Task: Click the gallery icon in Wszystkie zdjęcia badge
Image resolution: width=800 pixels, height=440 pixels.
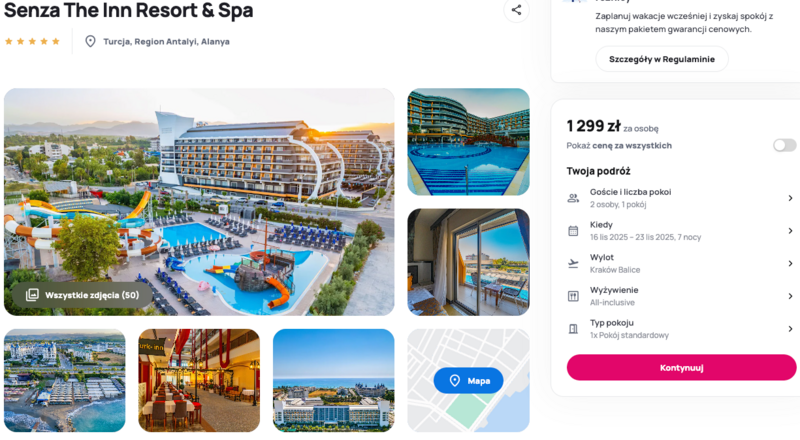Action: (x=32, y=295)
